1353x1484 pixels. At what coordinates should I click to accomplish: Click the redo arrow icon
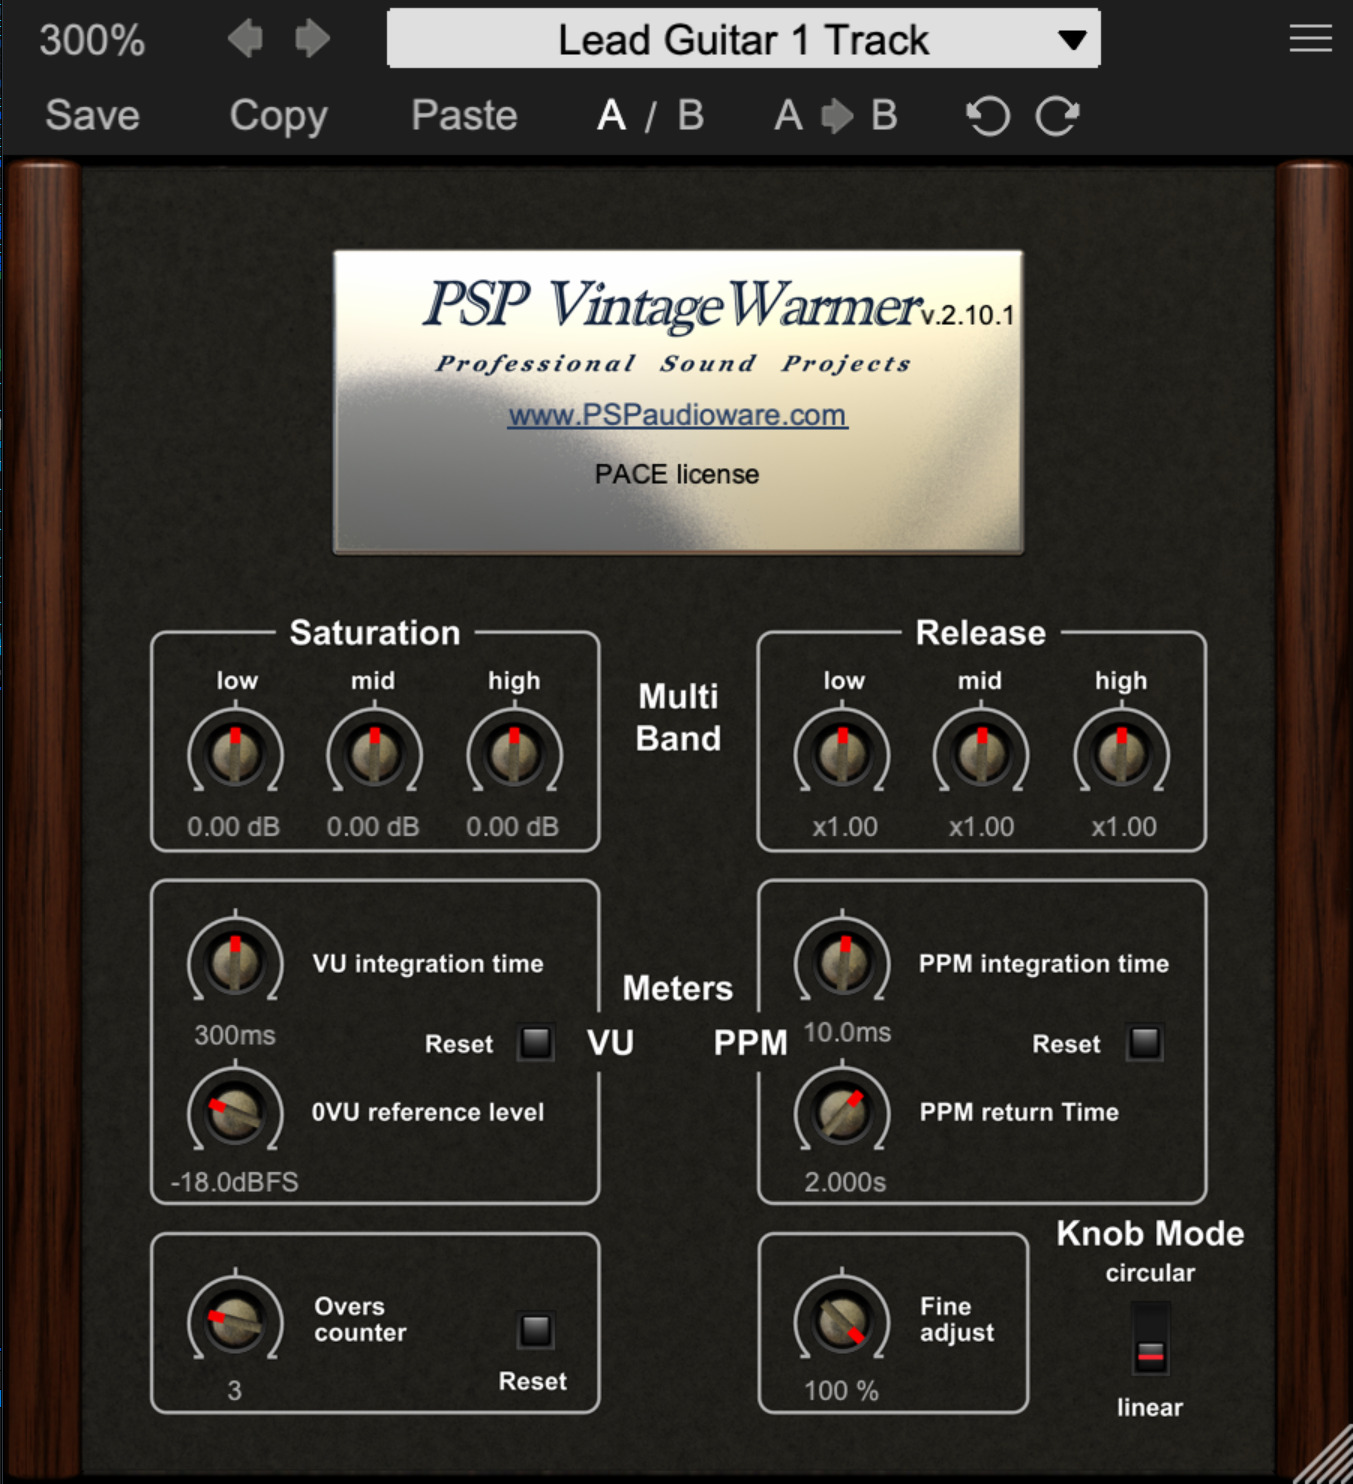click(x=1057, y=116)
